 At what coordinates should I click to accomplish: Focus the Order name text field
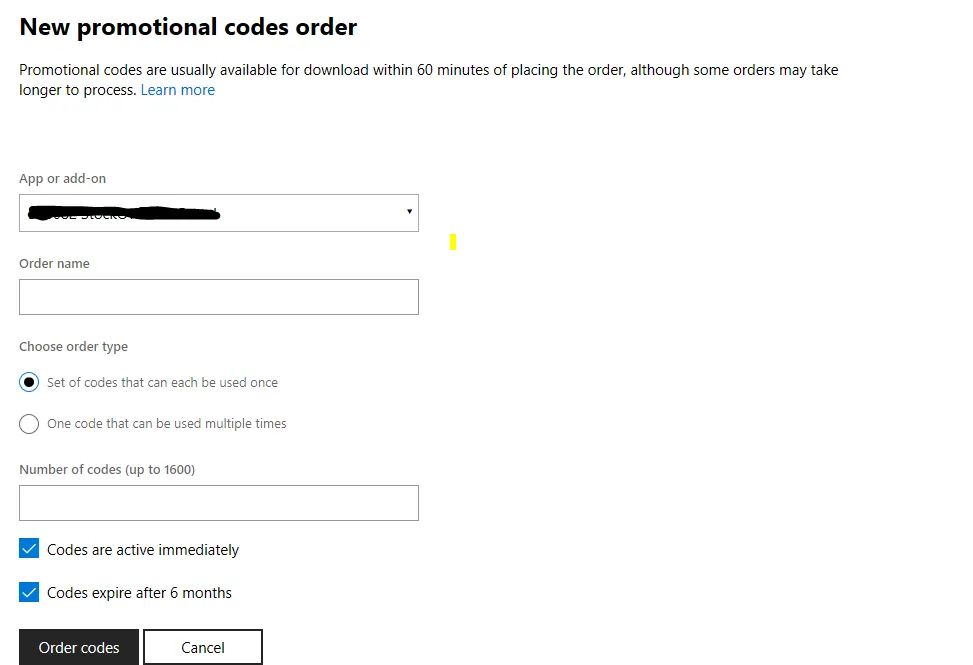click(x=218, y=297)
